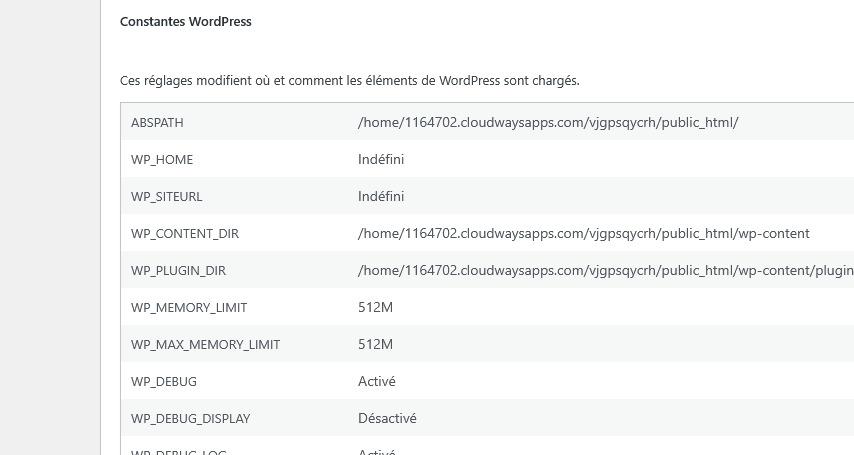
Task: Select the WP_PLUGIN_DIR constant label
Action: [x=180, y=271]
